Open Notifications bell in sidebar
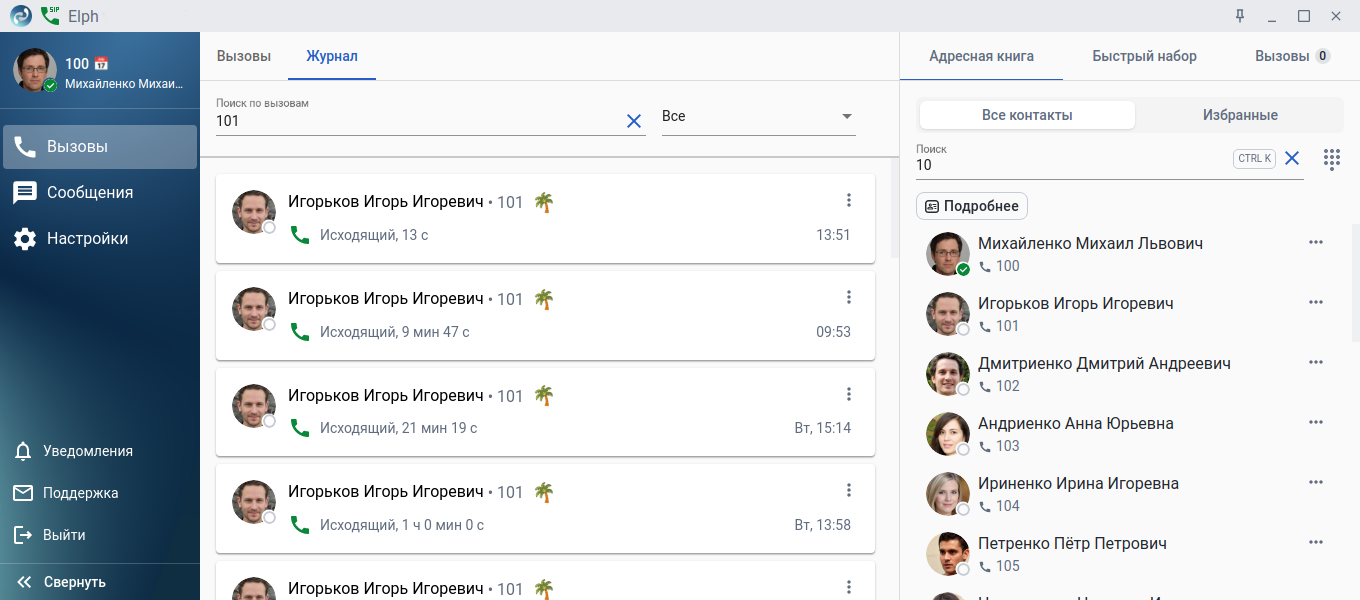Viewport: 1360px width, 600px height. coord(23,451)
